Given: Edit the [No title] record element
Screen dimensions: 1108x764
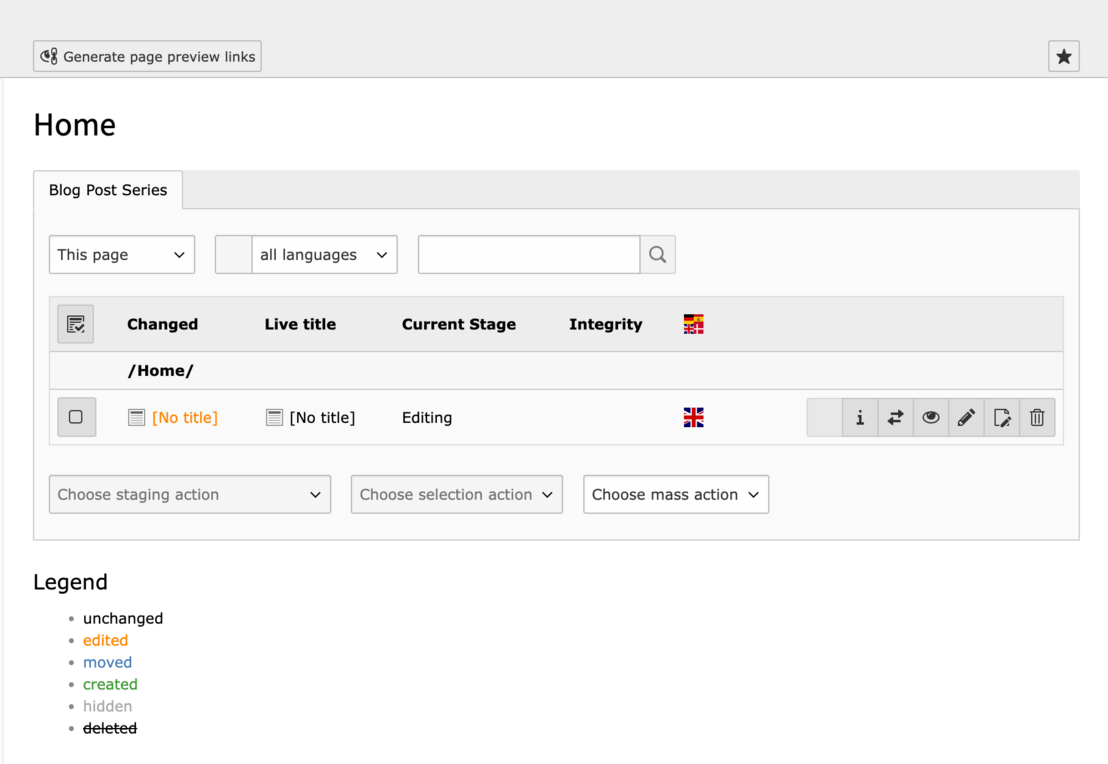Looking at the screenshot, I should (966, 417).
